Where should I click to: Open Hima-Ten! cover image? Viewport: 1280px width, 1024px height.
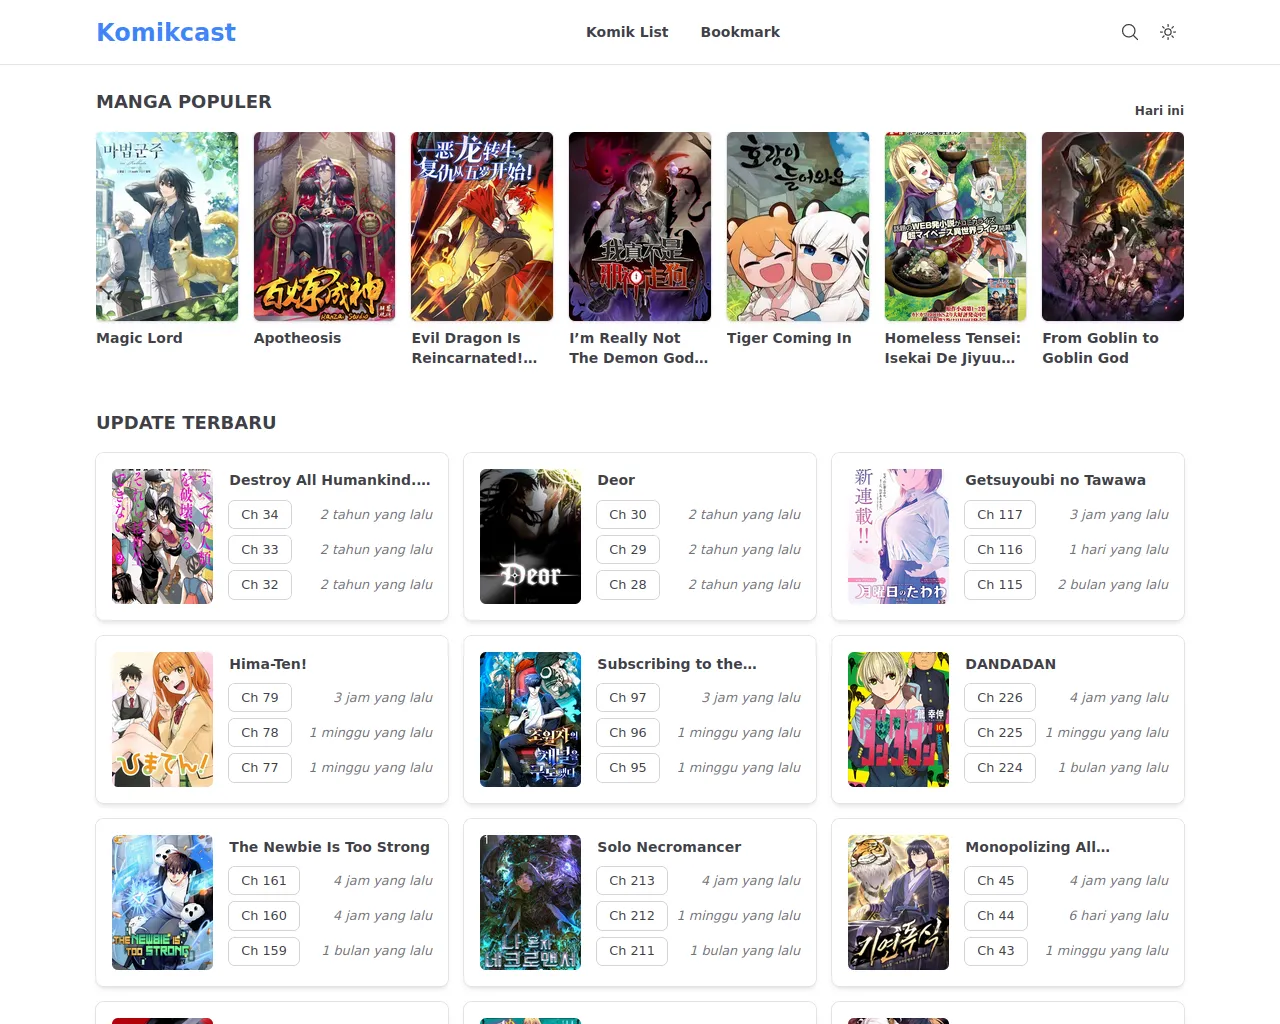click(163, 720)
